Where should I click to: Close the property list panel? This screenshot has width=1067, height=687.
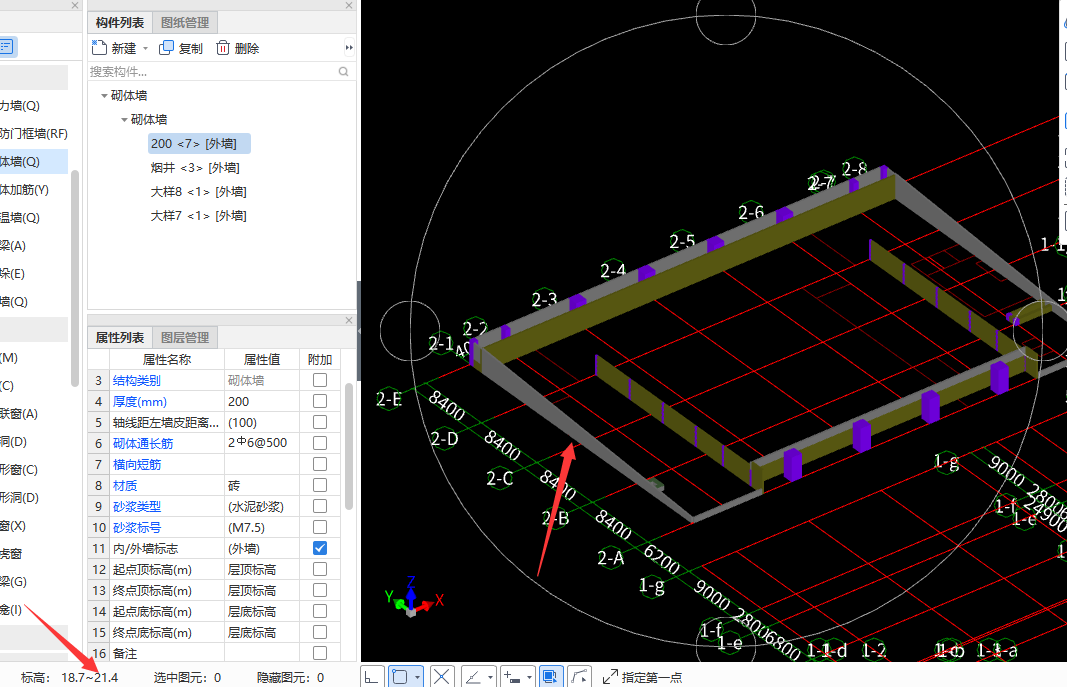(x=349, y=320)
